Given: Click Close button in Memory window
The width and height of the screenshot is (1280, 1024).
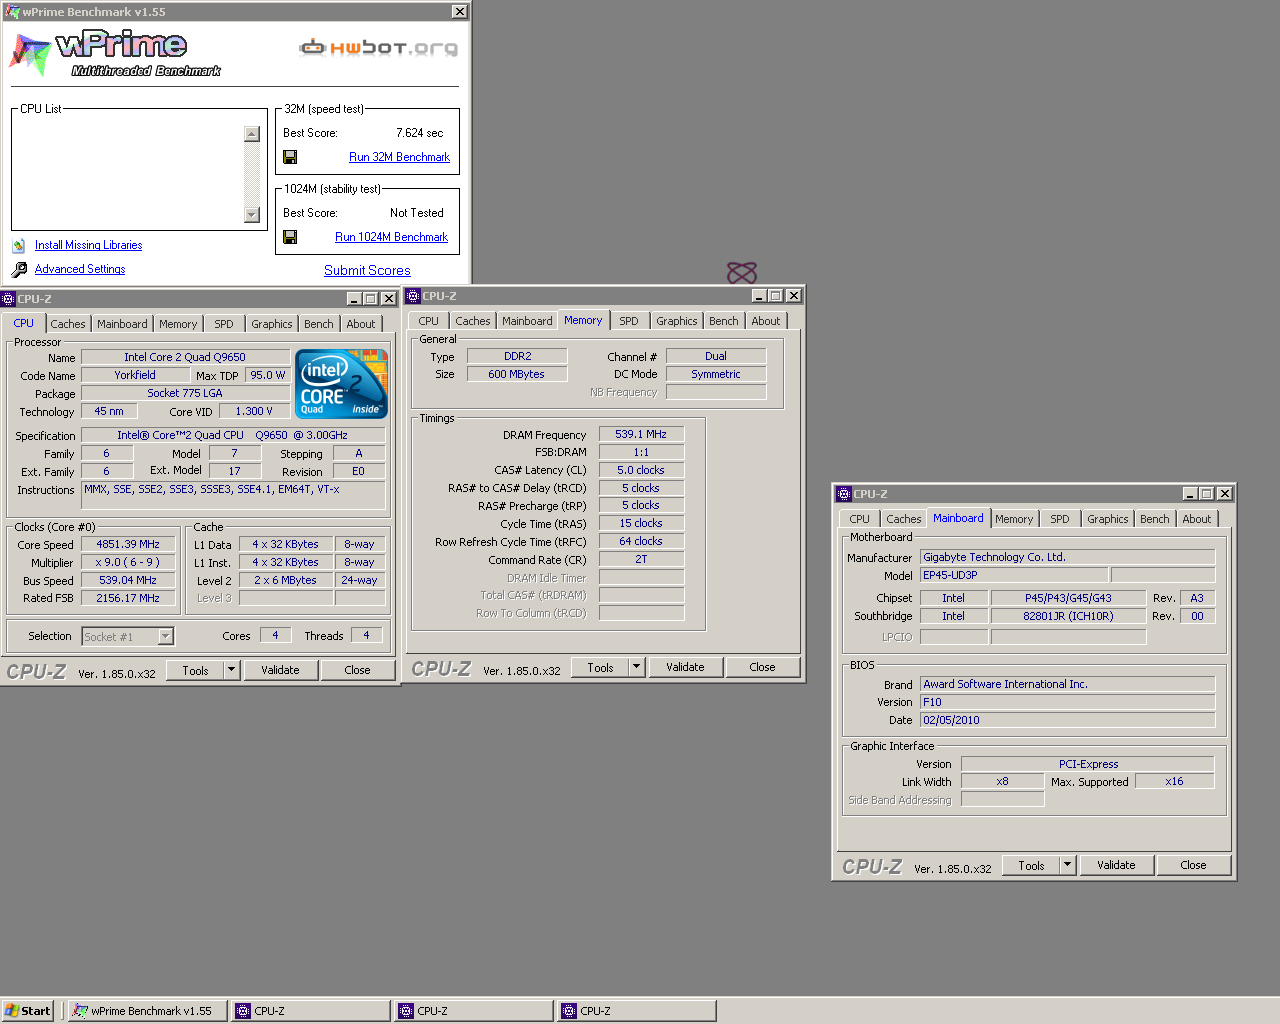Looking at the screenshot, I should pyautogui.click(x=762, y=667).
